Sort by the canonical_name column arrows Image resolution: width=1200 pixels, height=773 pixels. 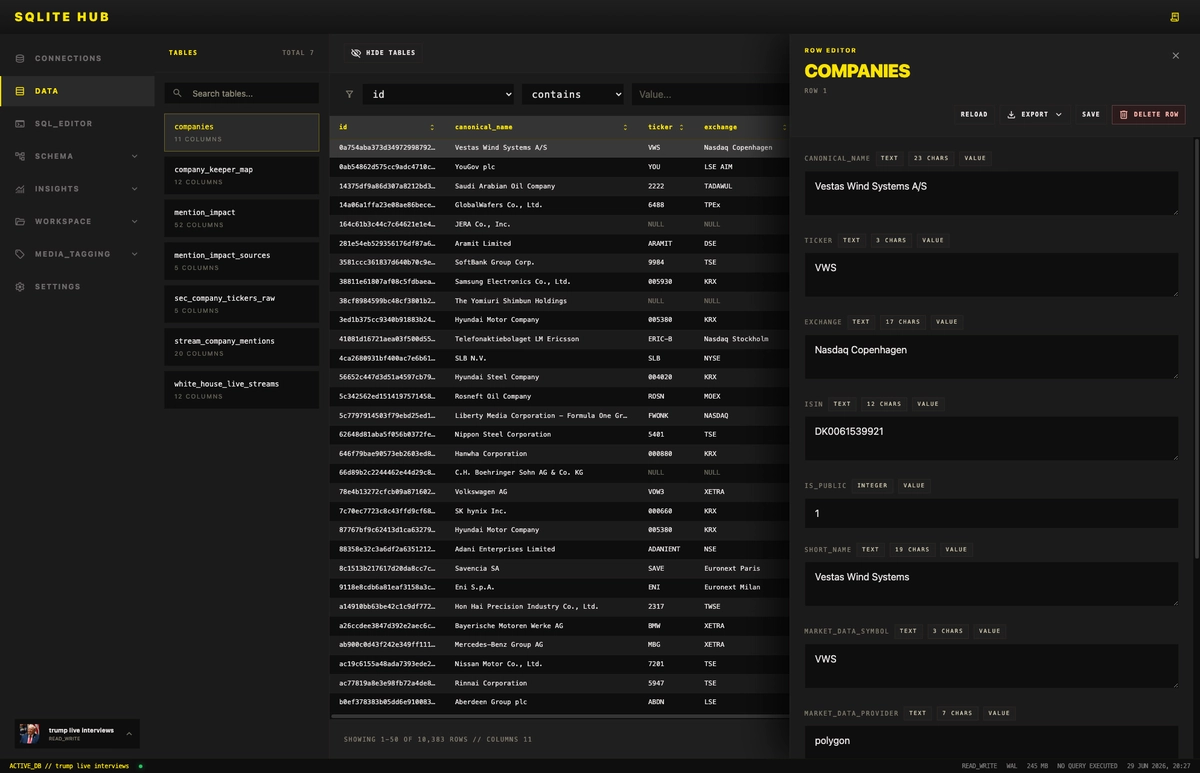(x=625, y=127)
